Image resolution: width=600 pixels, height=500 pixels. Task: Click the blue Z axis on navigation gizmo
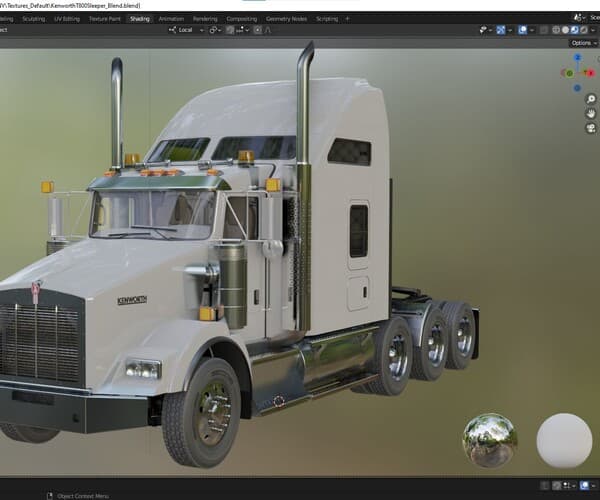(579, 58)
